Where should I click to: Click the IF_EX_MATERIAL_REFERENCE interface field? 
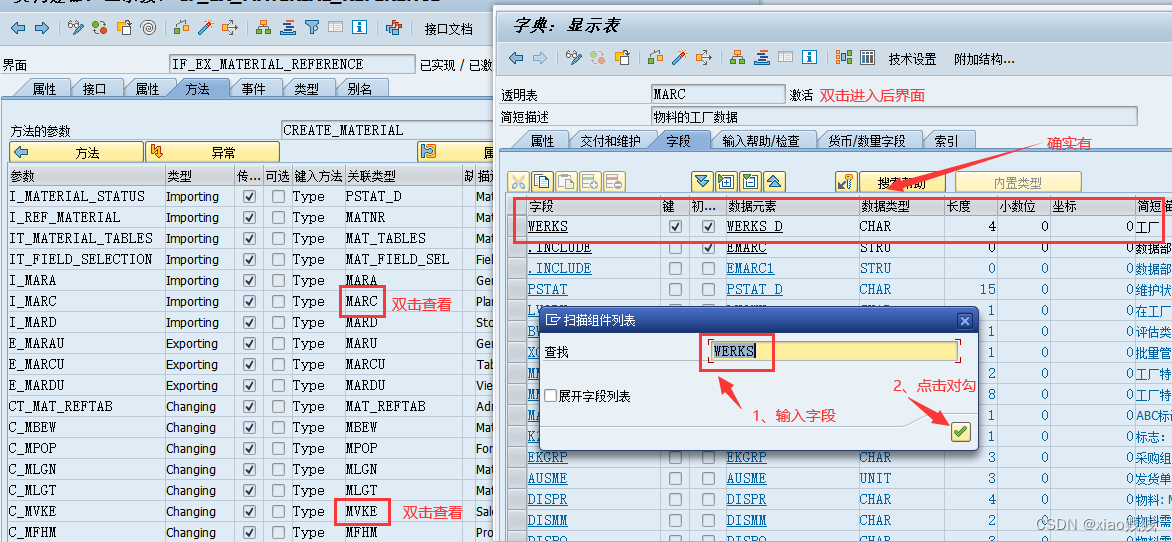click(292, 64)
